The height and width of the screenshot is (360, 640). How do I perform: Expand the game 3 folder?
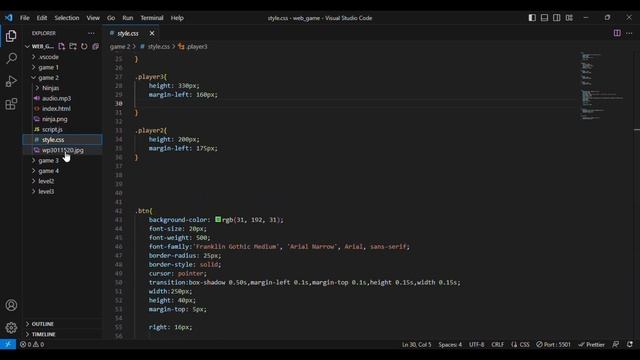[x=49, y=160]
